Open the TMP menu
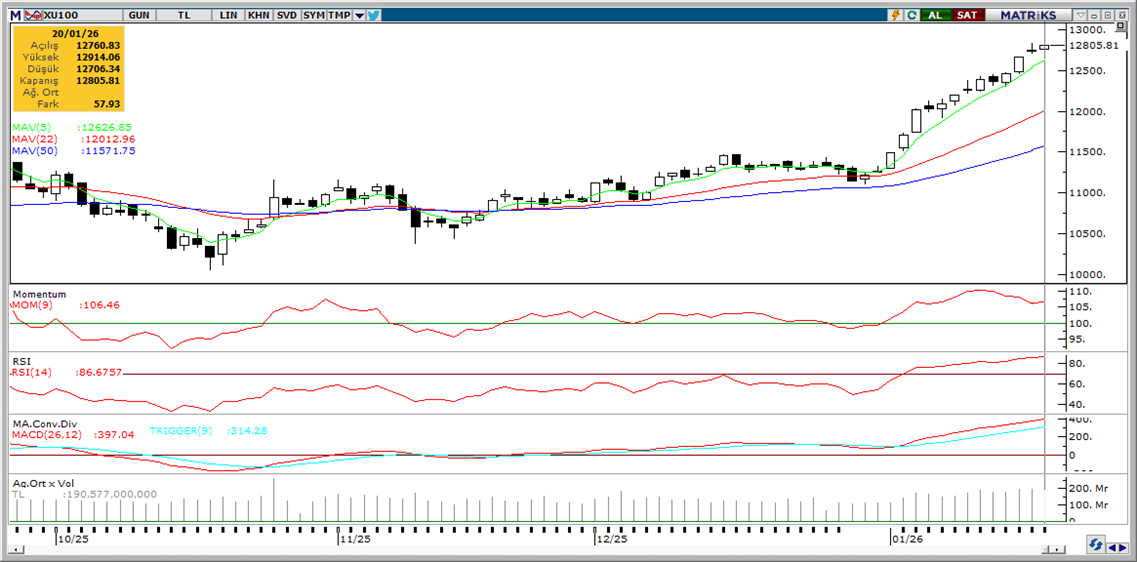The height and width of the screenshot is (562, 1137). click(340, 15)
